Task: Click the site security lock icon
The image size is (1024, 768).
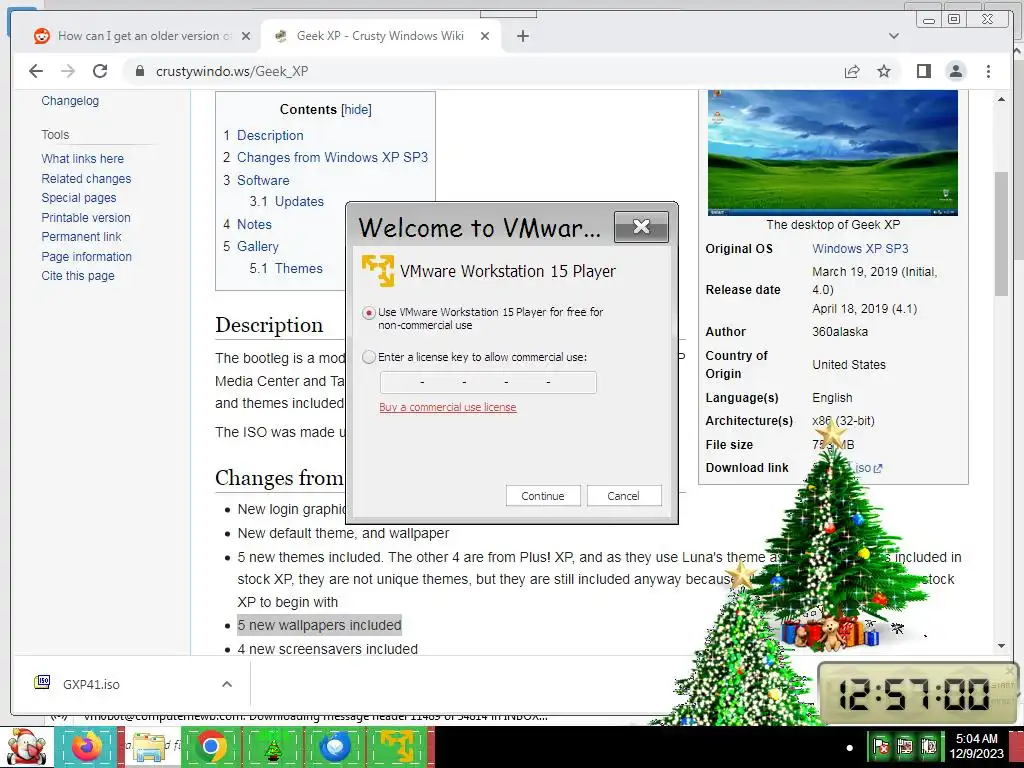Action: pos(139,71)
